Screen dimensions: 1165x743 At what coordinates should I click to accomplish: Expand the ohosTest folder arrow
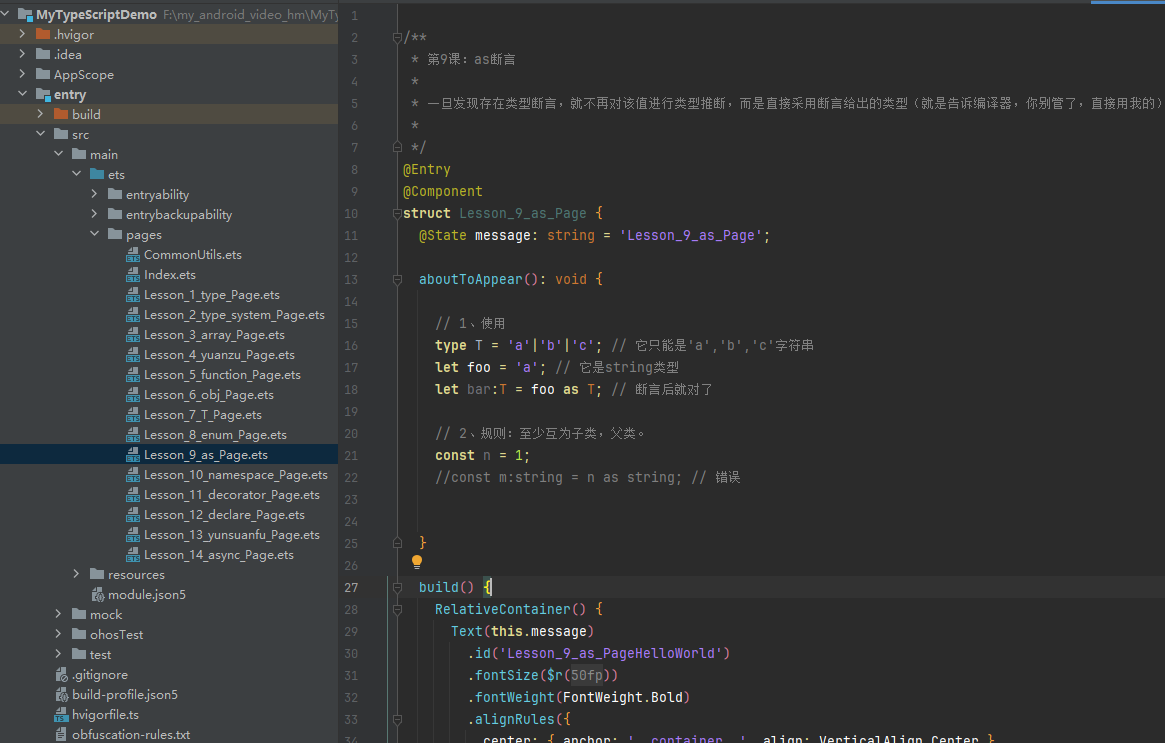[x=59, y=634]
